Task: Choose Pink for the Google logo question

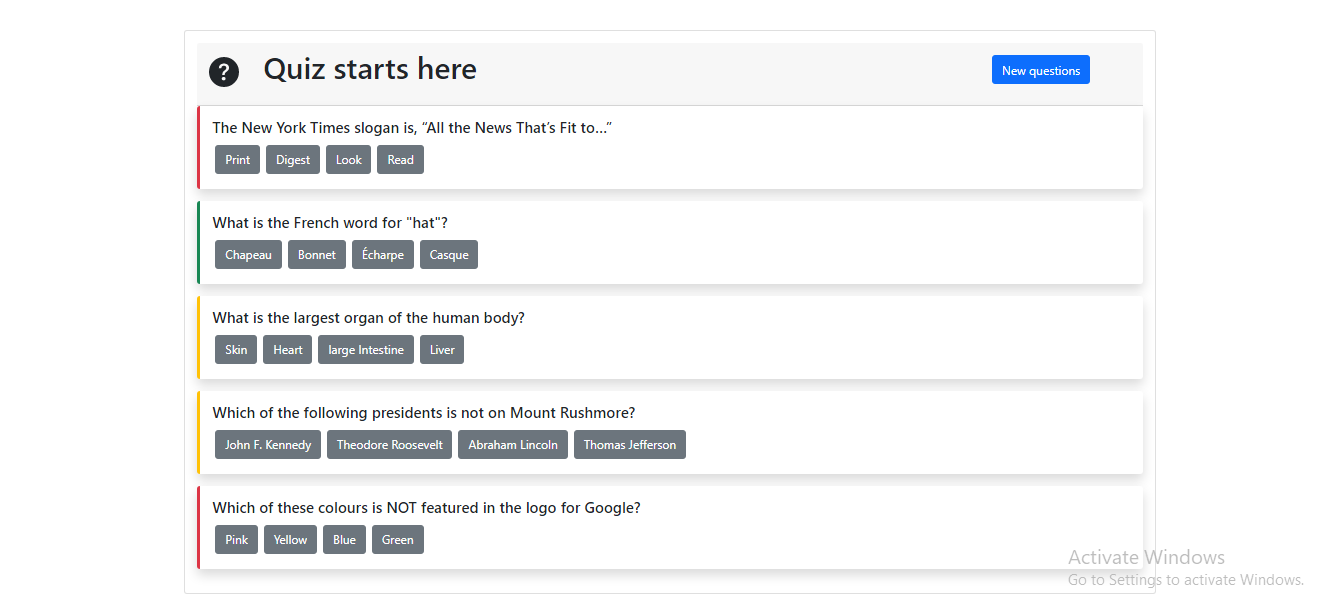Action: 236,540
